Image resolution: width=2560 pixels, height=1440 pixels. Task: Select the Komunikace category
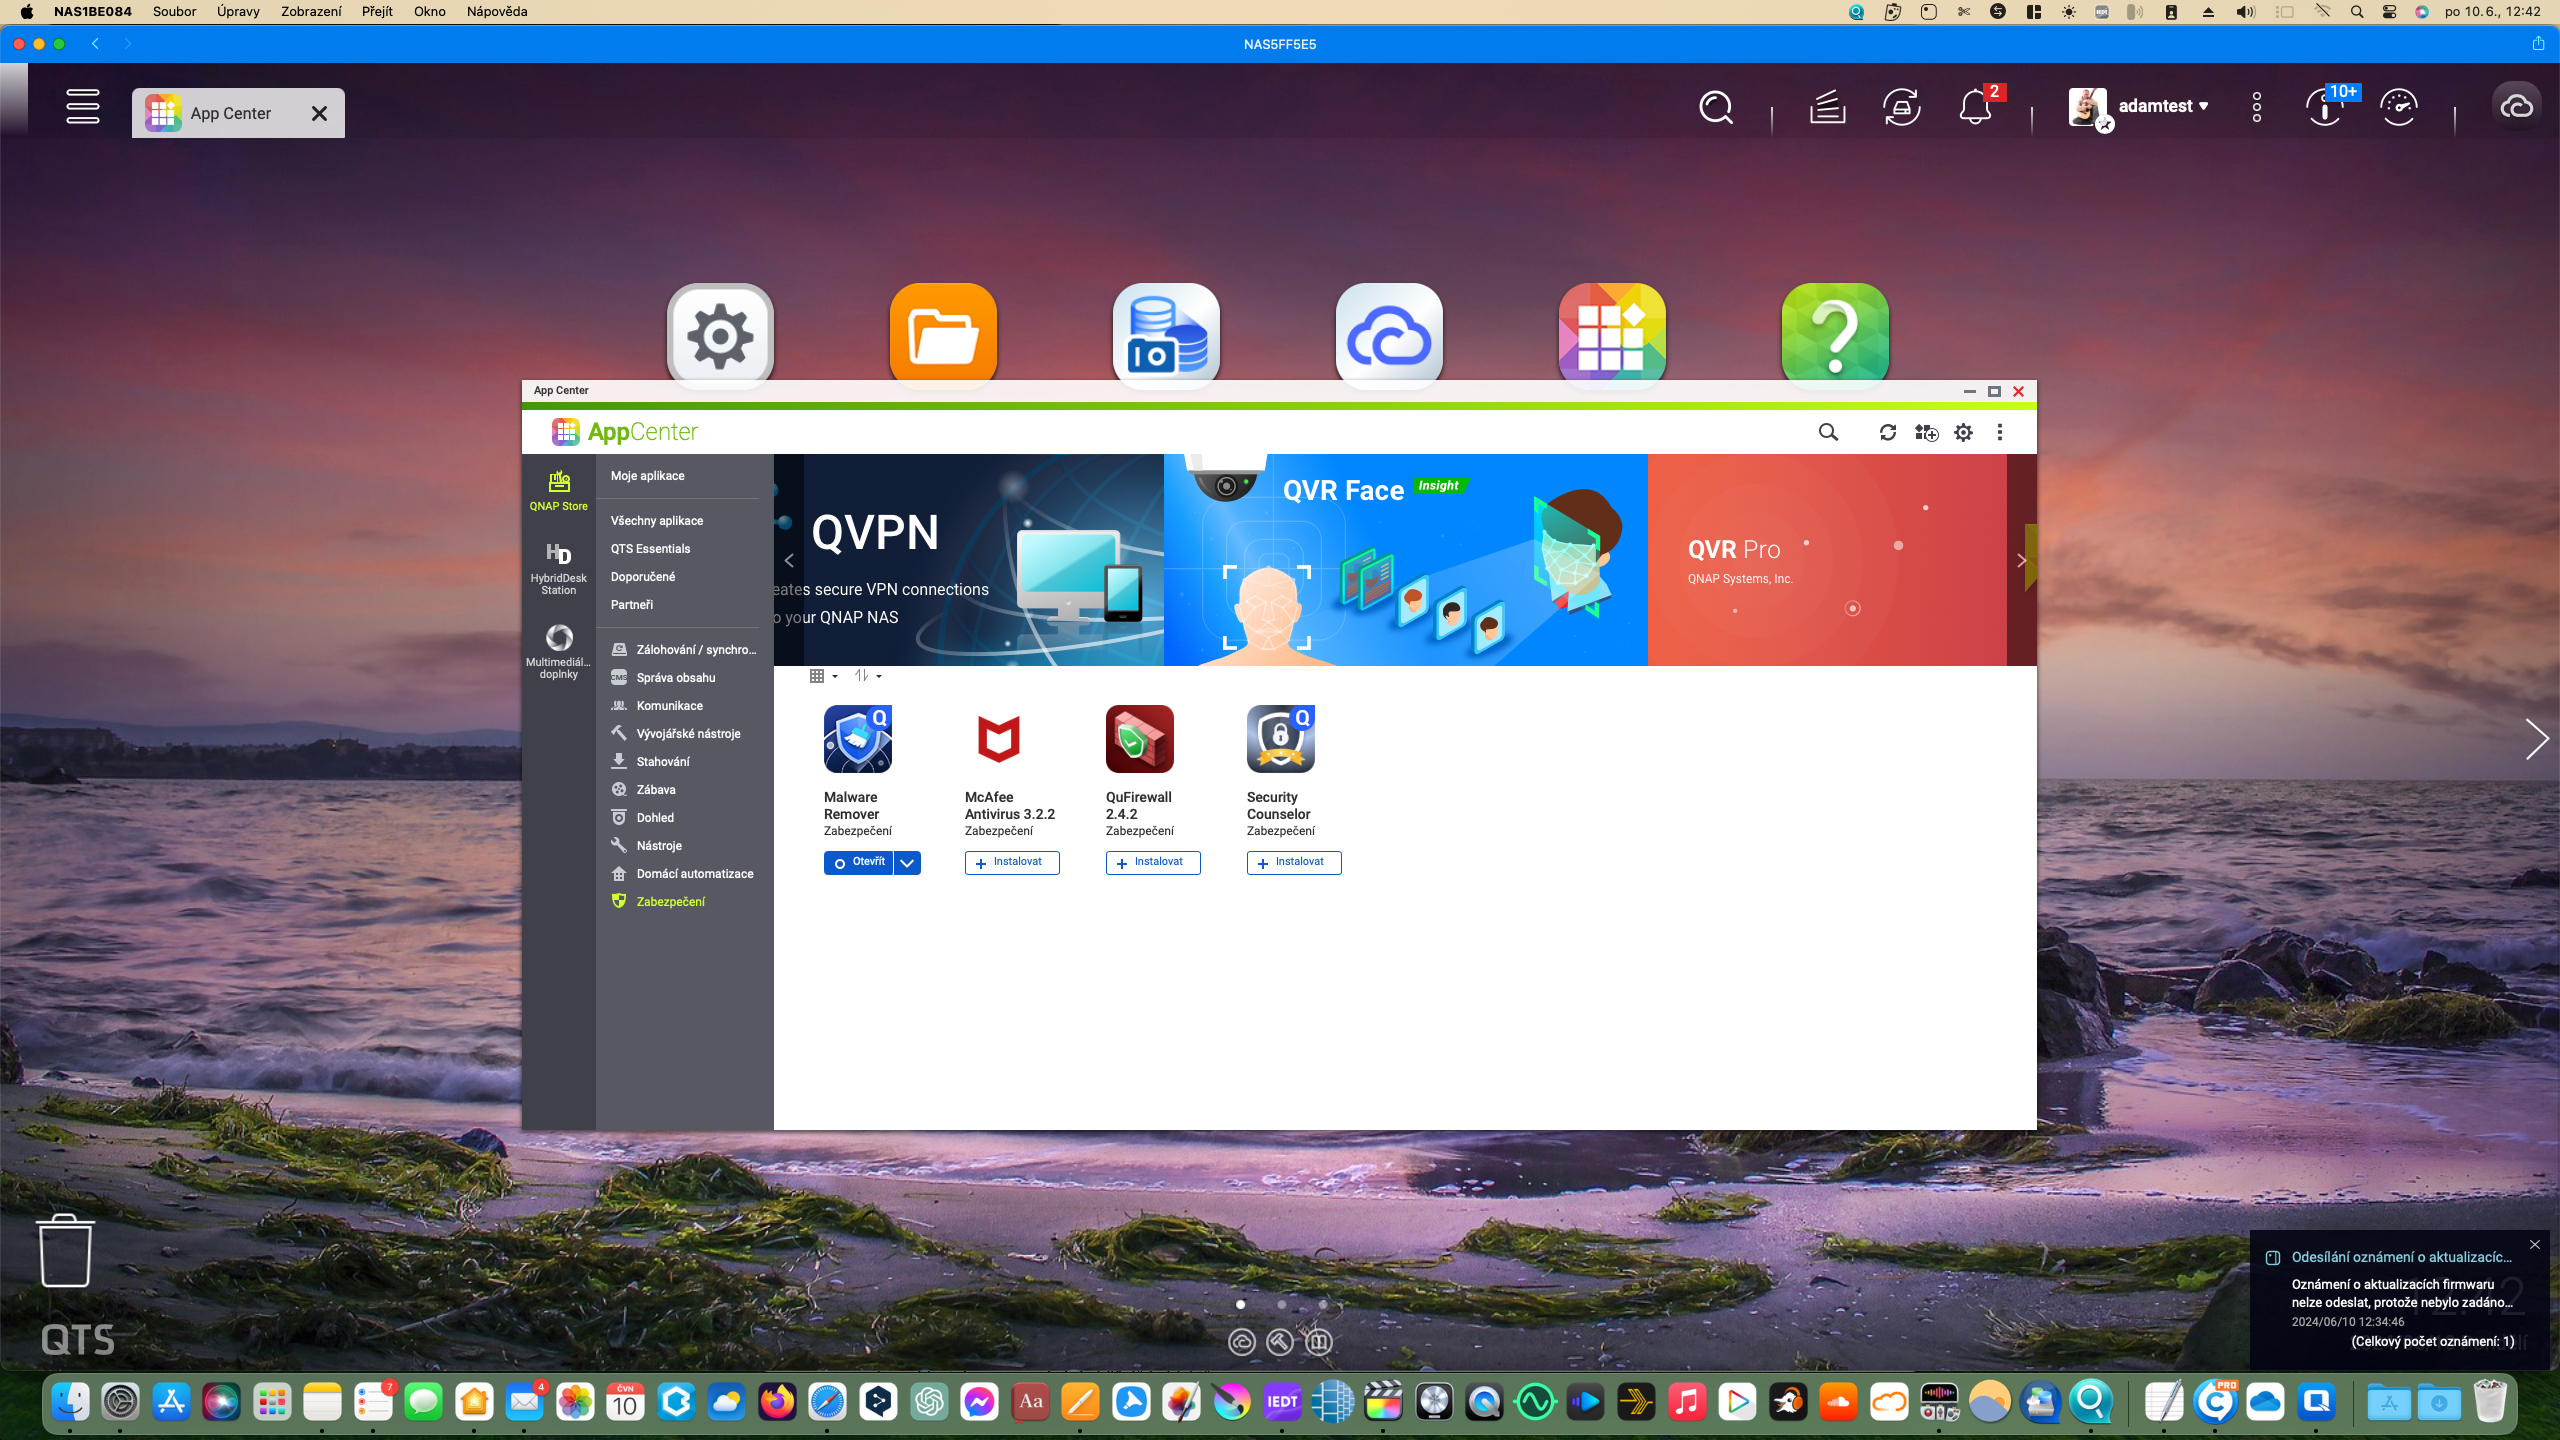pyautogui.click(x=669, y=706)
